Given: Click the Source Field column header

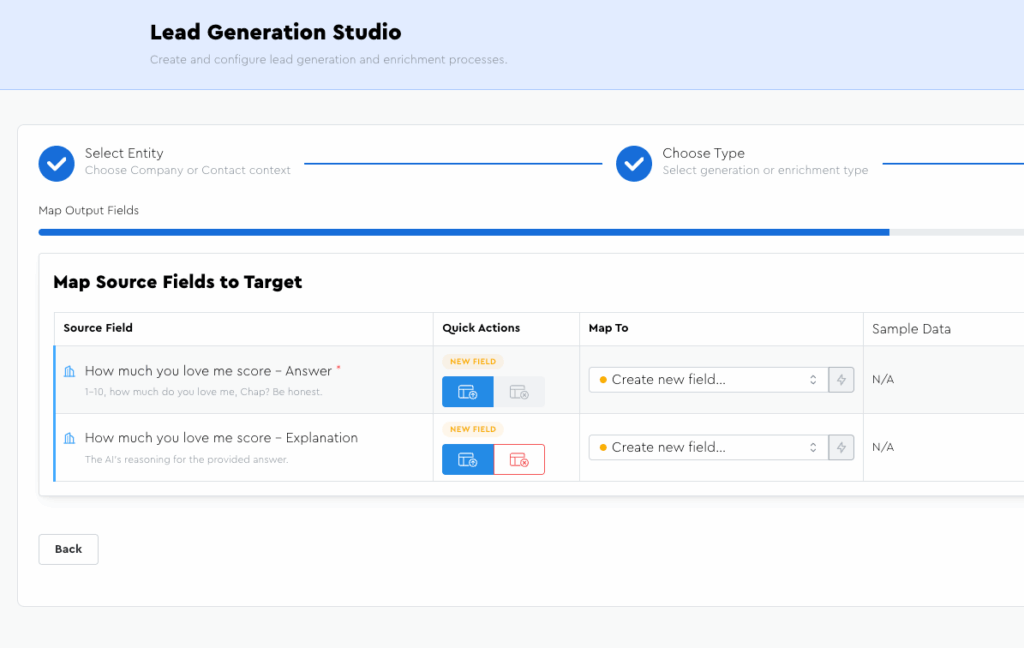Looking at the screenshot, I should pyautogui.click(x=98, y=328).
